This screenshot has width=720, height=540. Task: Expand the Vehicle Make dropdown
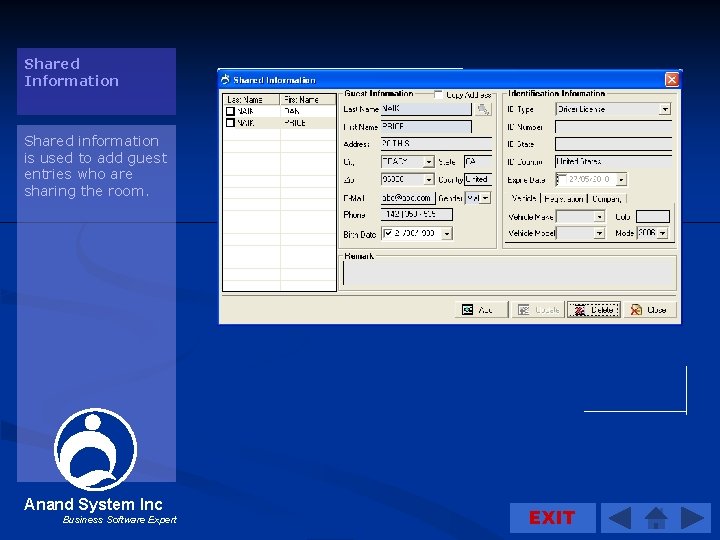tap(599, 216)
